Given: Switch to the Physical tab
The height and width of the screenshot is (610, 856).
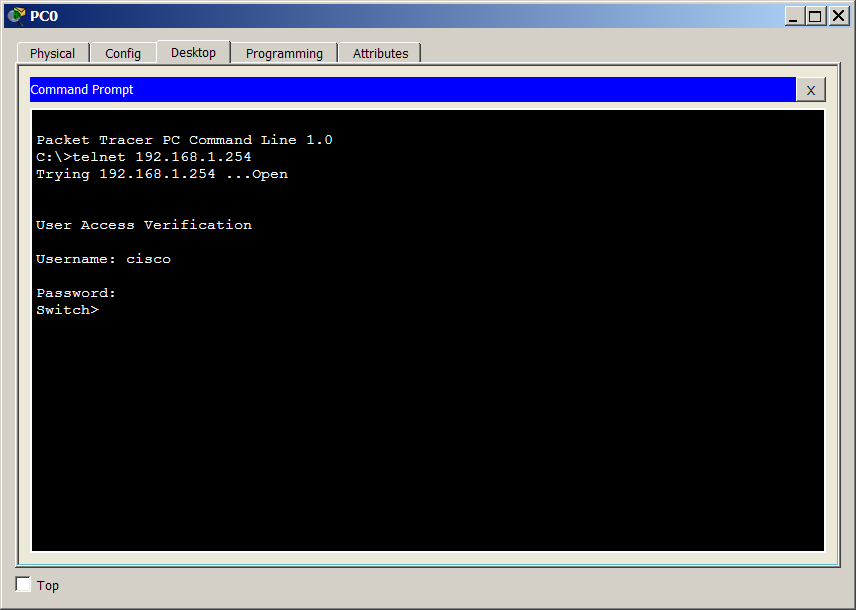Looking at the screenshot, I should 52,54.
